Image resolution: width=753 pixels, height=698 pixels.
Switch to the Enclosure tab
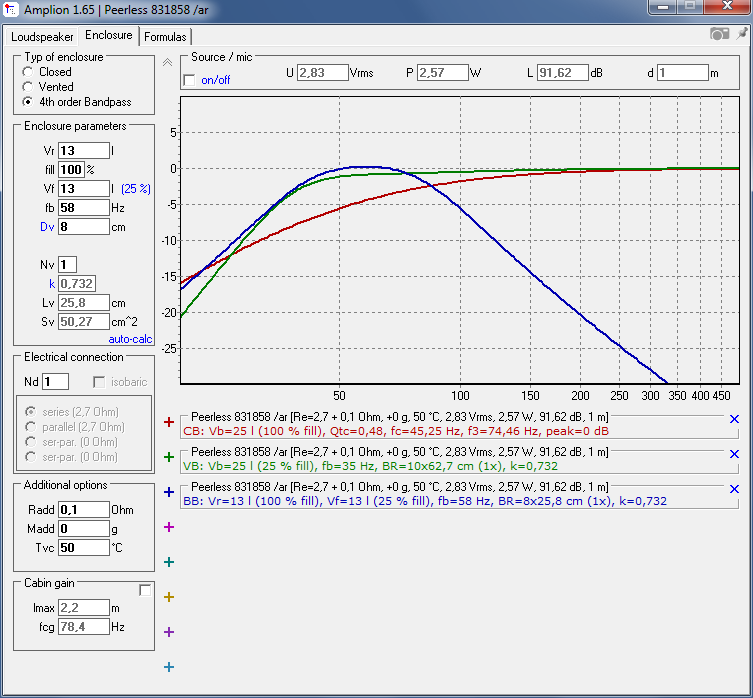click(x=109, y=35)
